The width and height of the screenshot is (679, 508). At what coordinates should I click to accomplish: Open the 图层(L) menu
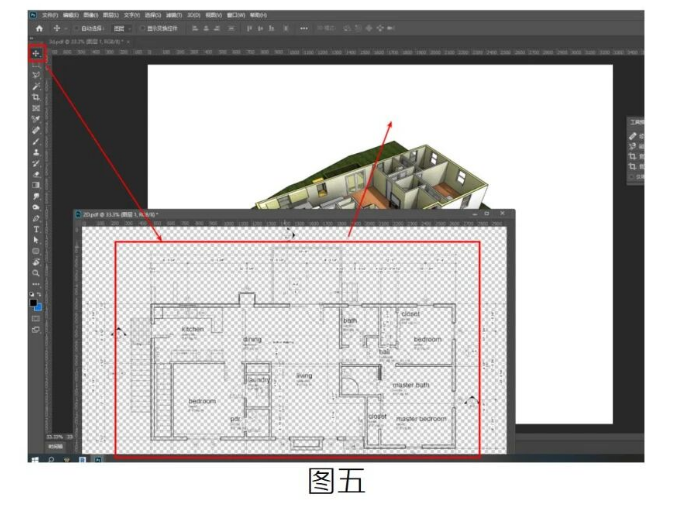tap(111, 15)
